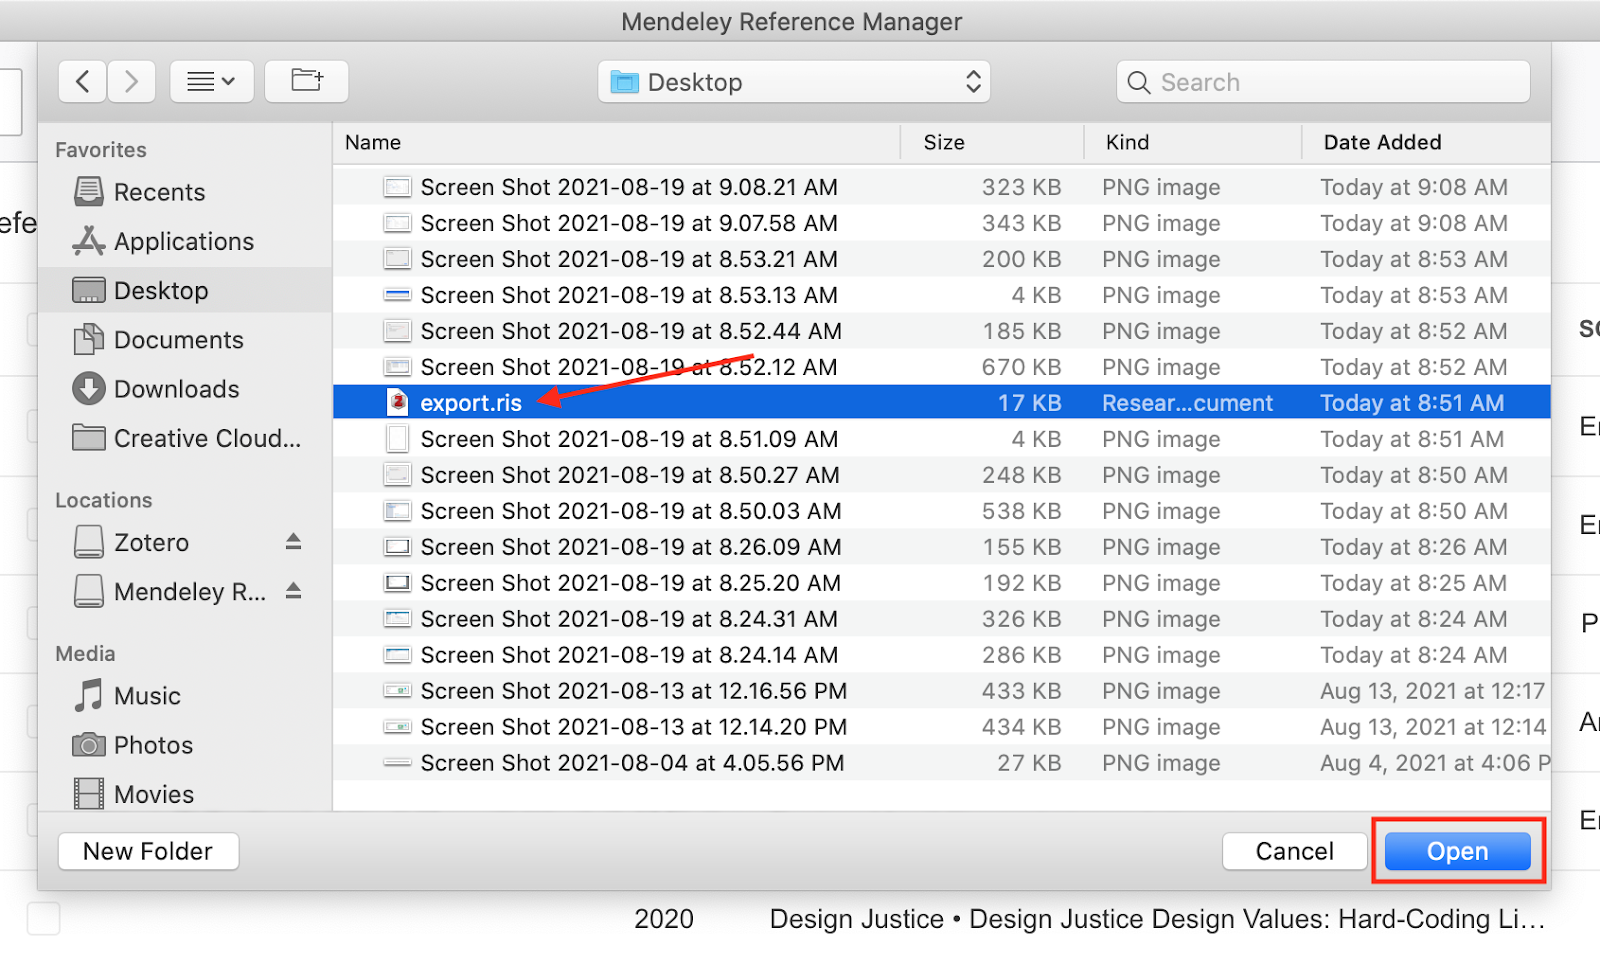Select Screen Shot 2021-08-13 at 12.14.20 PM
The height and width of the screenshot is (964, 1600).
[x=942, y=727]
